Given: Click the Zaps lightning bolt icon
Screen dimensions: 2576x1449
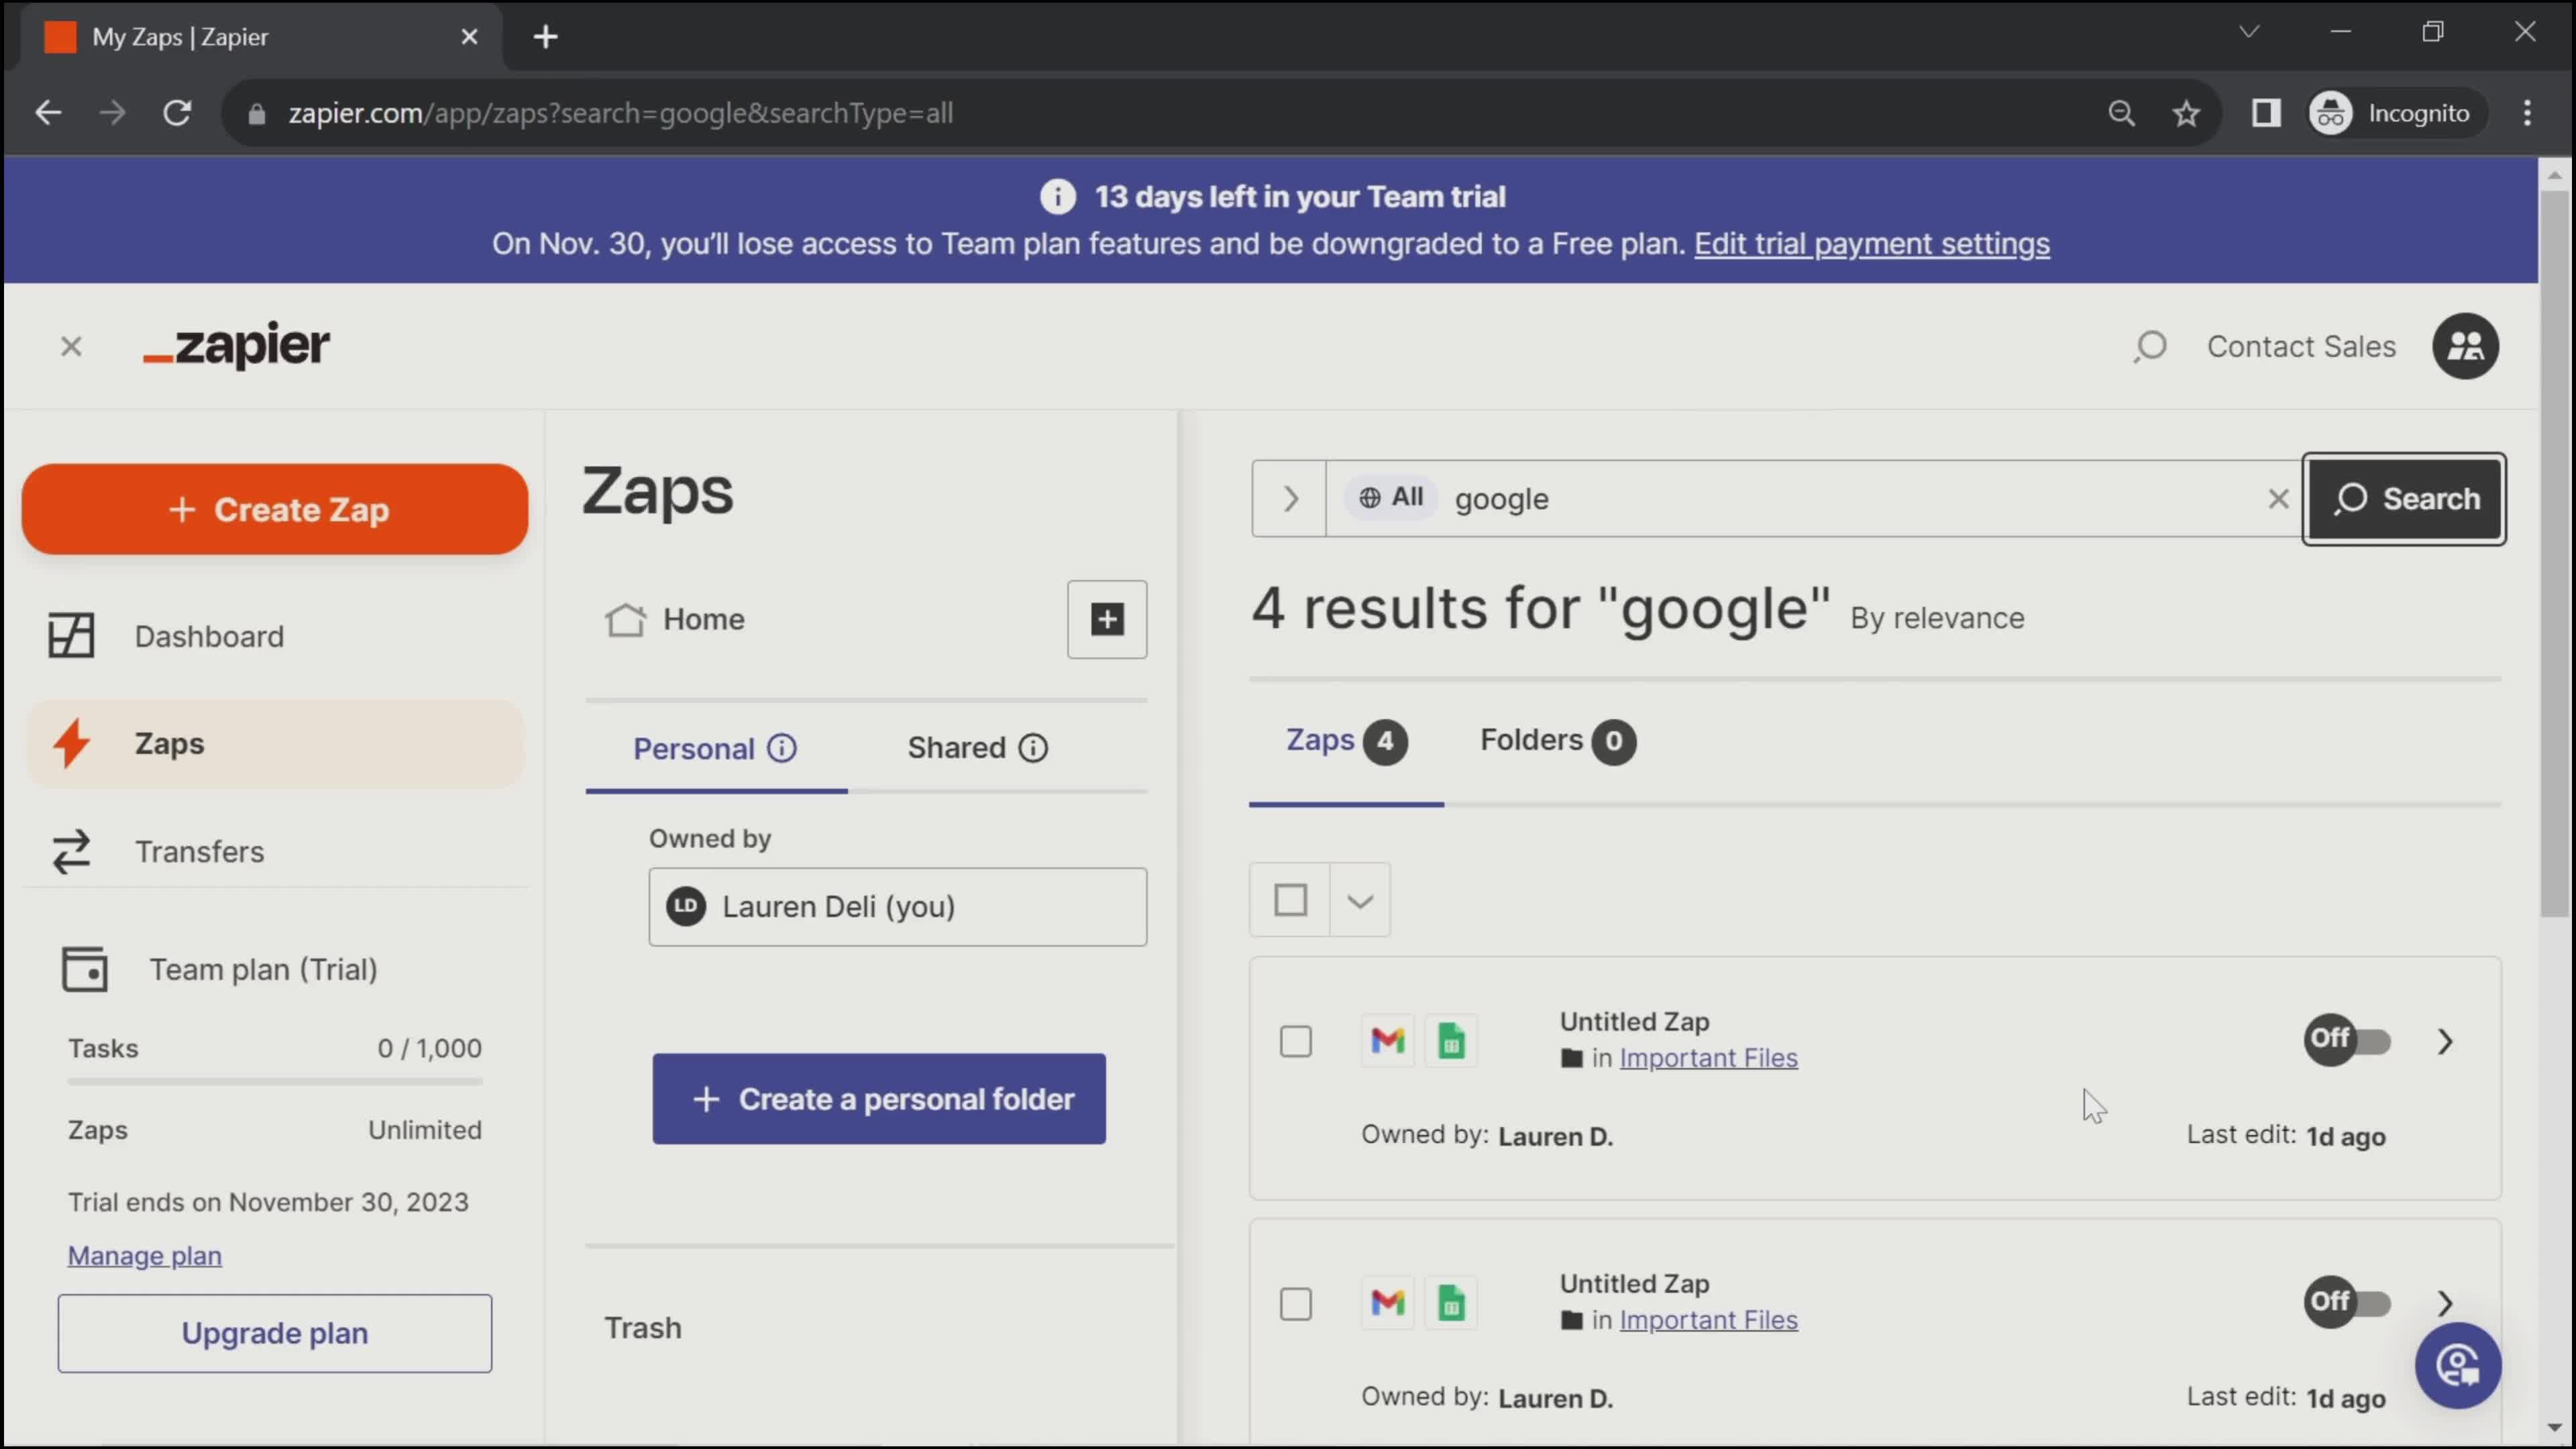Looking at the screenshot, I should [71, 744].
